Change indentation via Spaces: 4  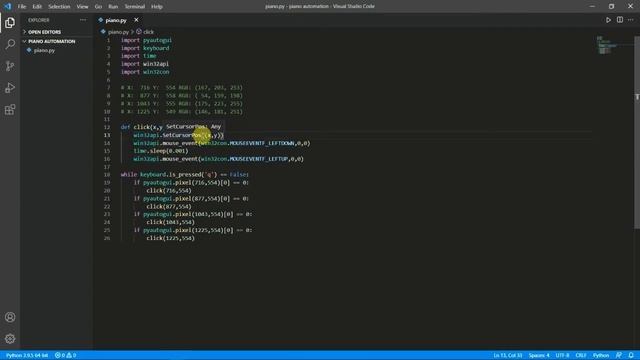(x=539, y=355)
